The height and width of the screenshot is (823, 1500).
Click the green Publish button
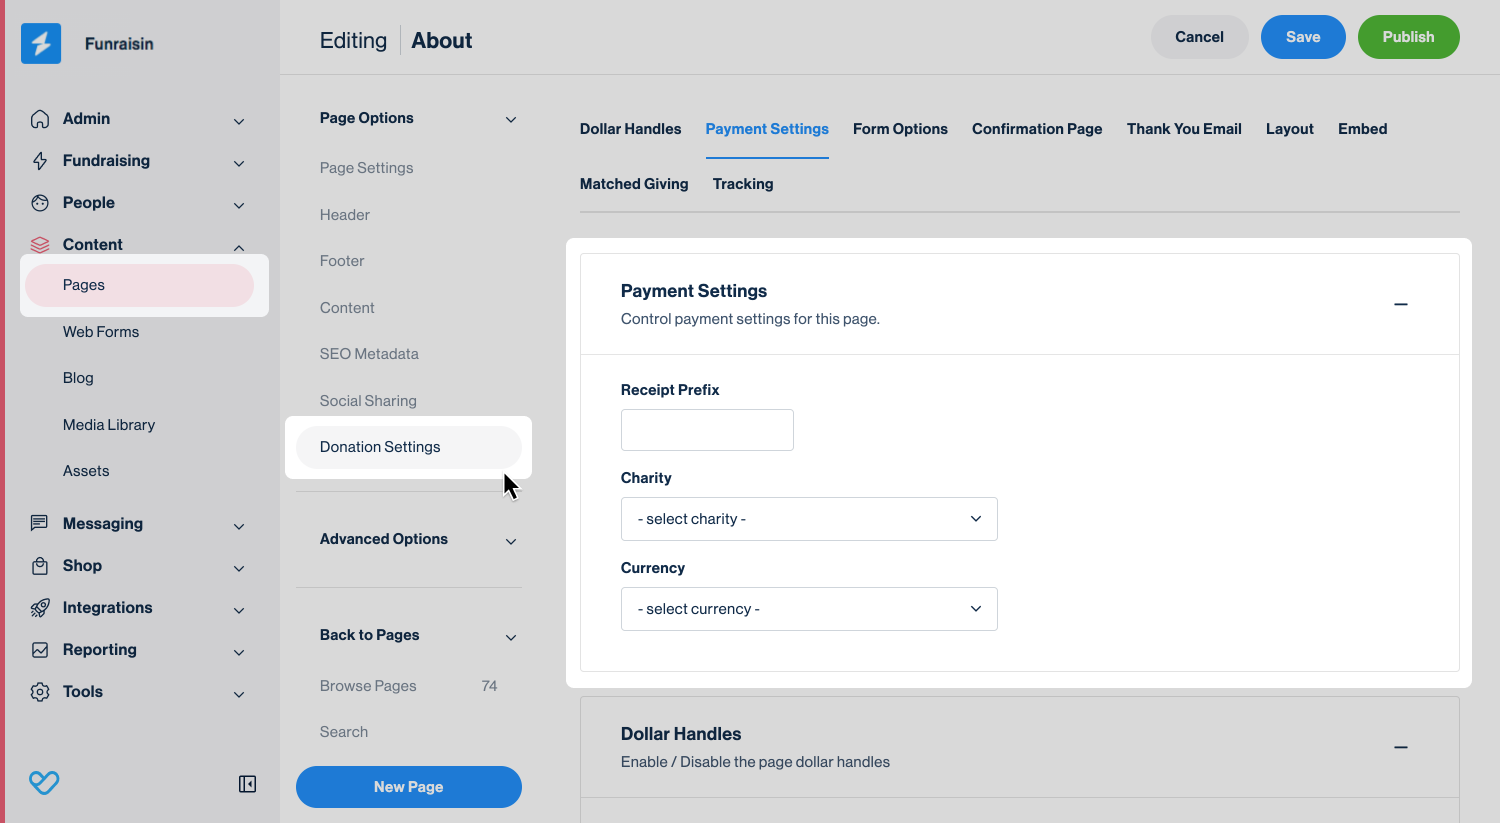pos(1408,37)
